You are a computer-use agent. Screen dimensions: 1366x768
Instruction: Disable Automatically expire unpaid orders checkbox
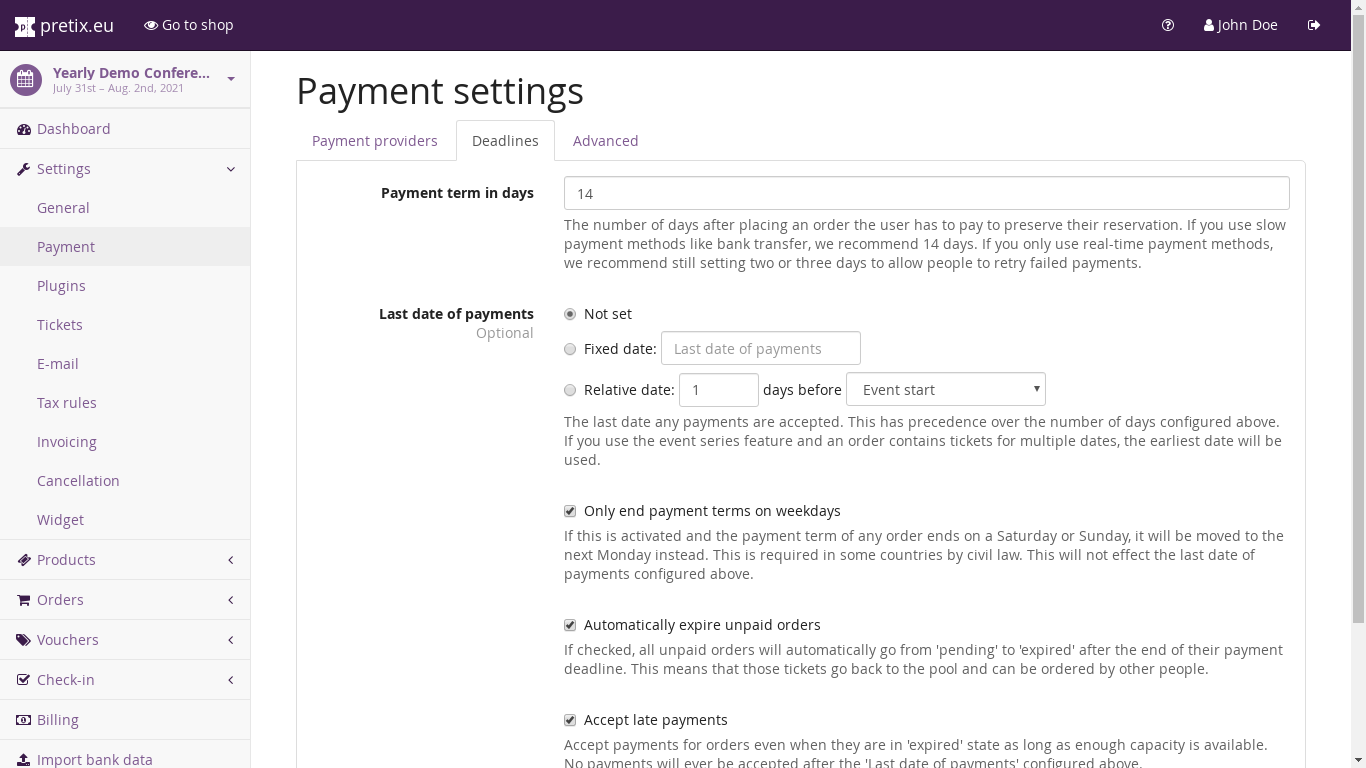570,625
